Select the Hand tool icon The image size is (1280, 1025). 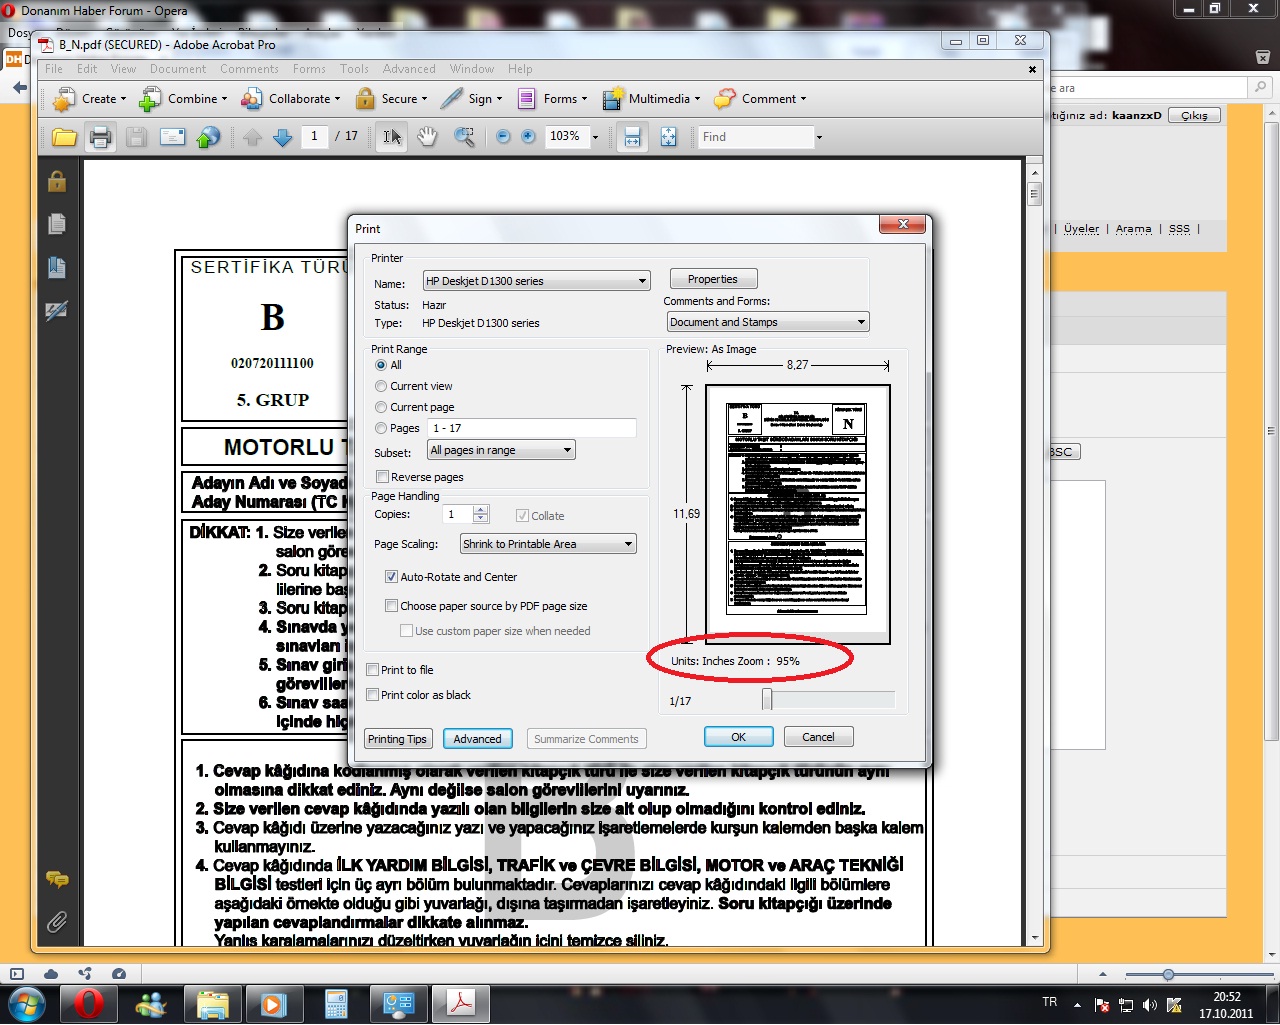[x=428, y=137]
